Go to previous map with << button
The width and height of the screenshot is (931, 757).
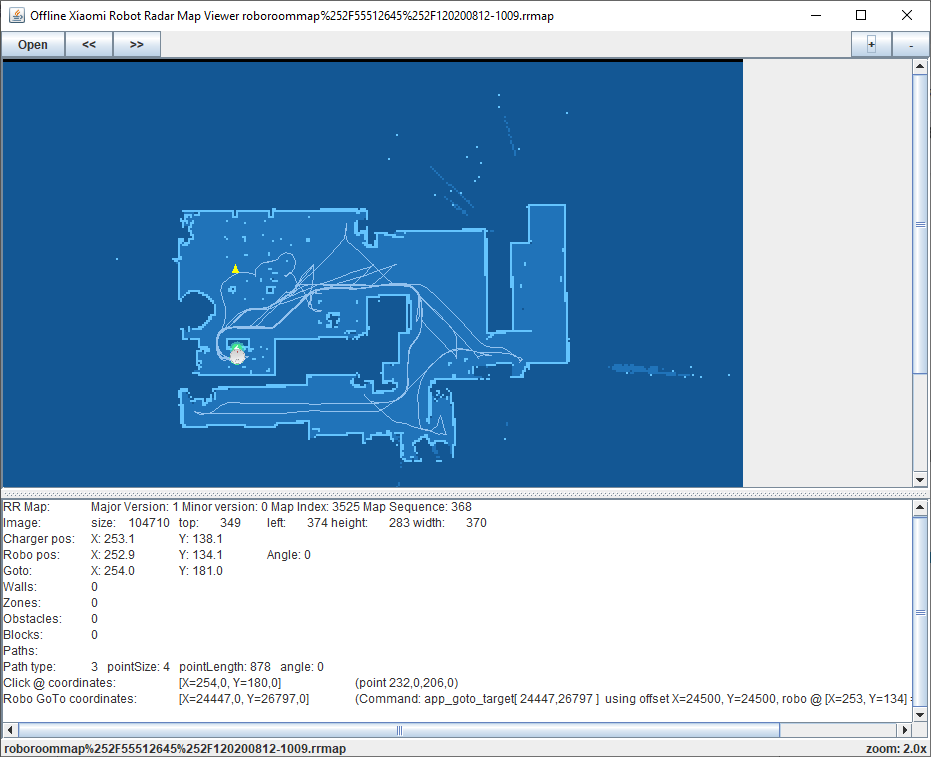click(x=89, y=44)
